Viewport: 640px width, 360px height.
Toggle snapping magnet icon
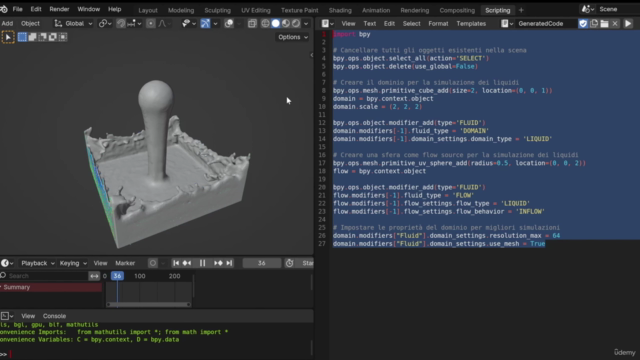(120, 24)
